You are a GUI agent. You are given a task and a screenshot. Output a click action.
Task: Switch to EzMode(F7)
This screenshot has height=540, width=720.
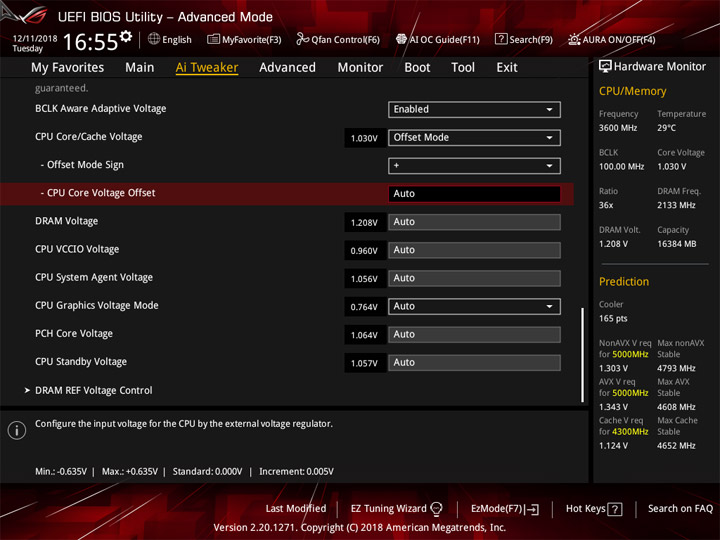click(505, 509)
